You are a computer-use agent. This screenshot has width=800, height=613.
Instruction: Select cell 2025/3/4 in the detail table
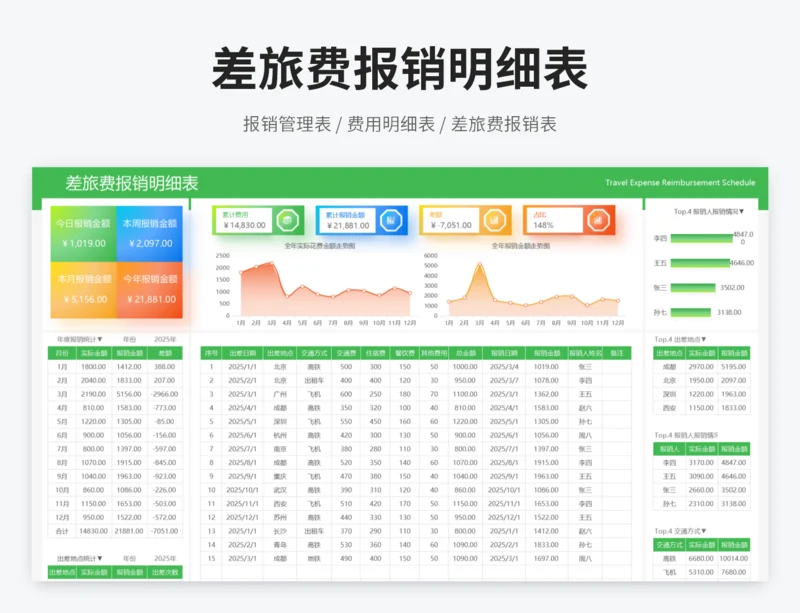(x=504, y=367)
